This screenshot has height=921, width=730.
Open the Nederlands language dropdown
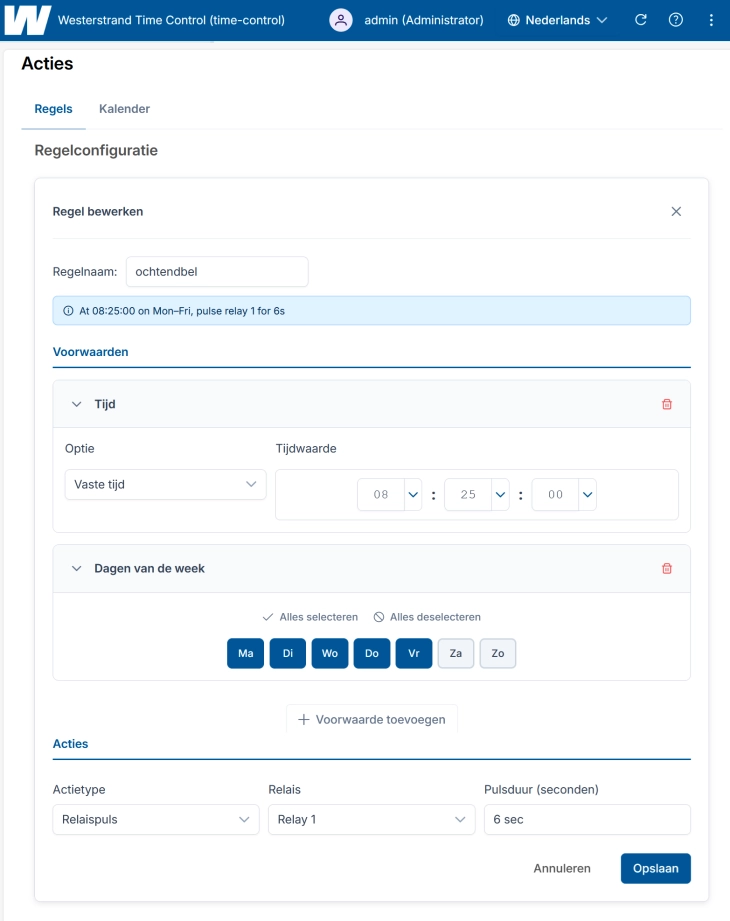(x=557, y=20)
